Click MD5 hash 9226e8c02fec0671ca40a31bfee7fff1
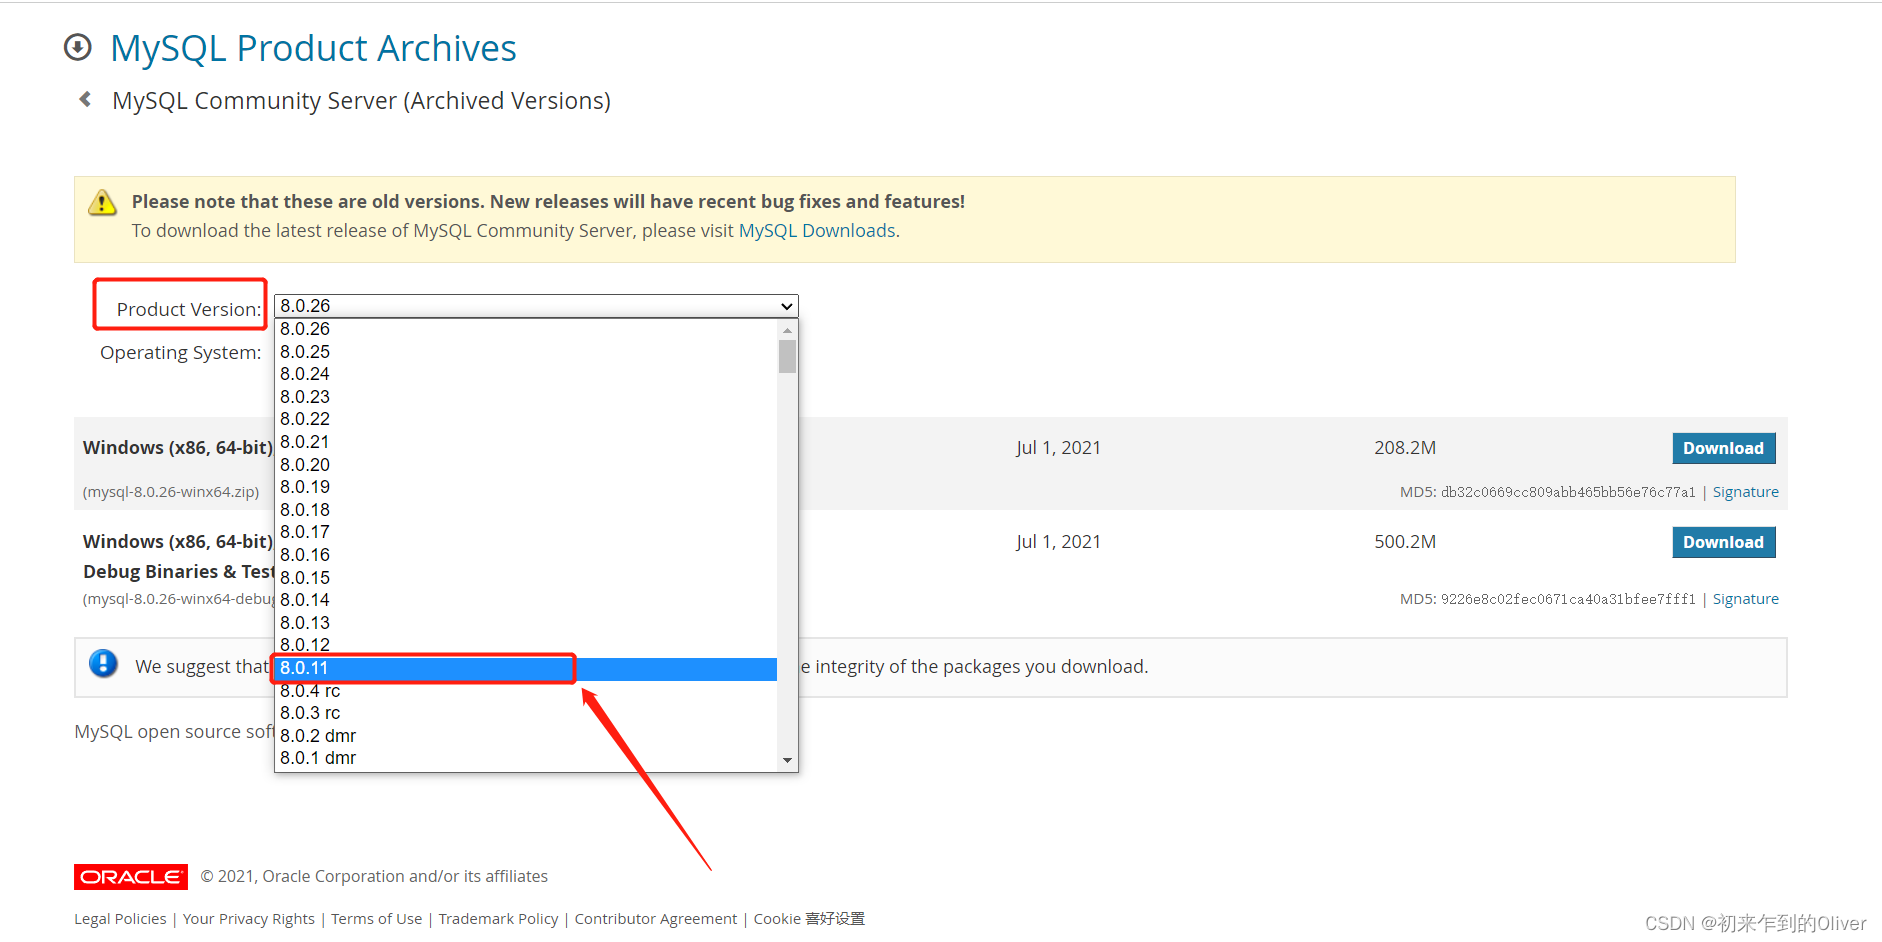Viewport: 1882px width, 942px height. pos(1568,599)
